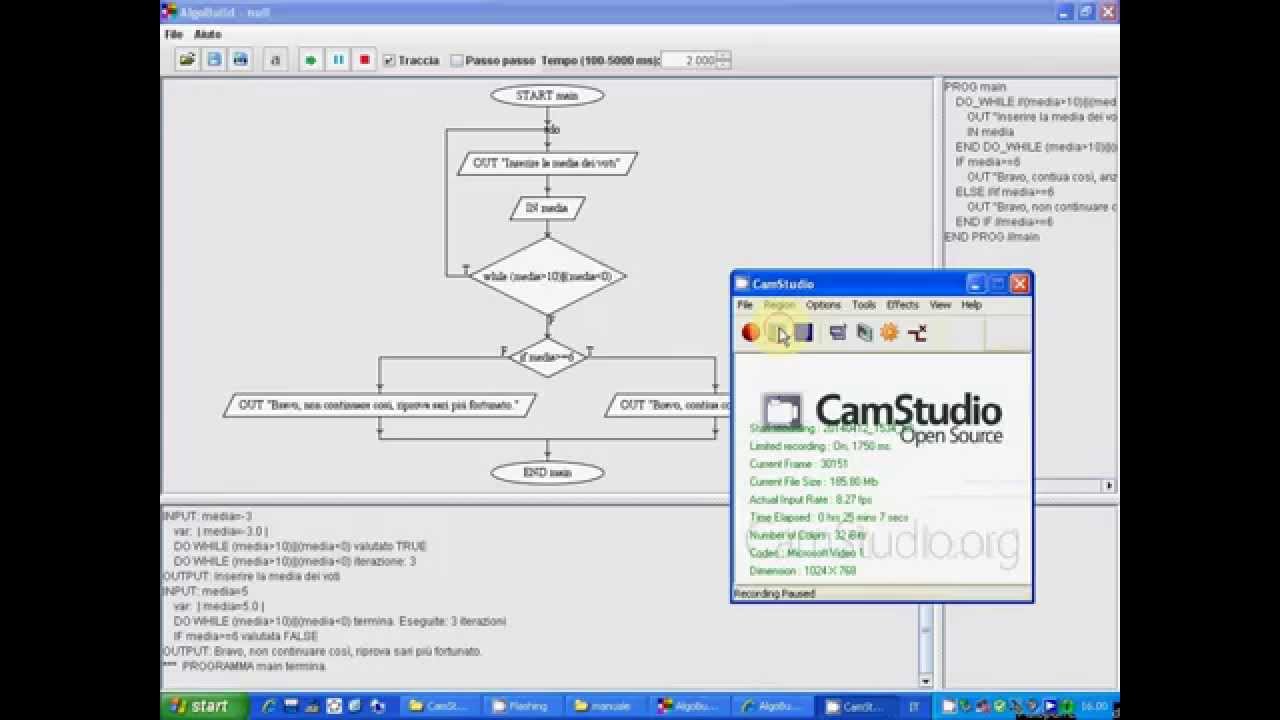Image resolution: width=1280 pixels, height=720 pixels.
Task: Save the flowchart with the floppy disk icon
Action: pos(214,60)
